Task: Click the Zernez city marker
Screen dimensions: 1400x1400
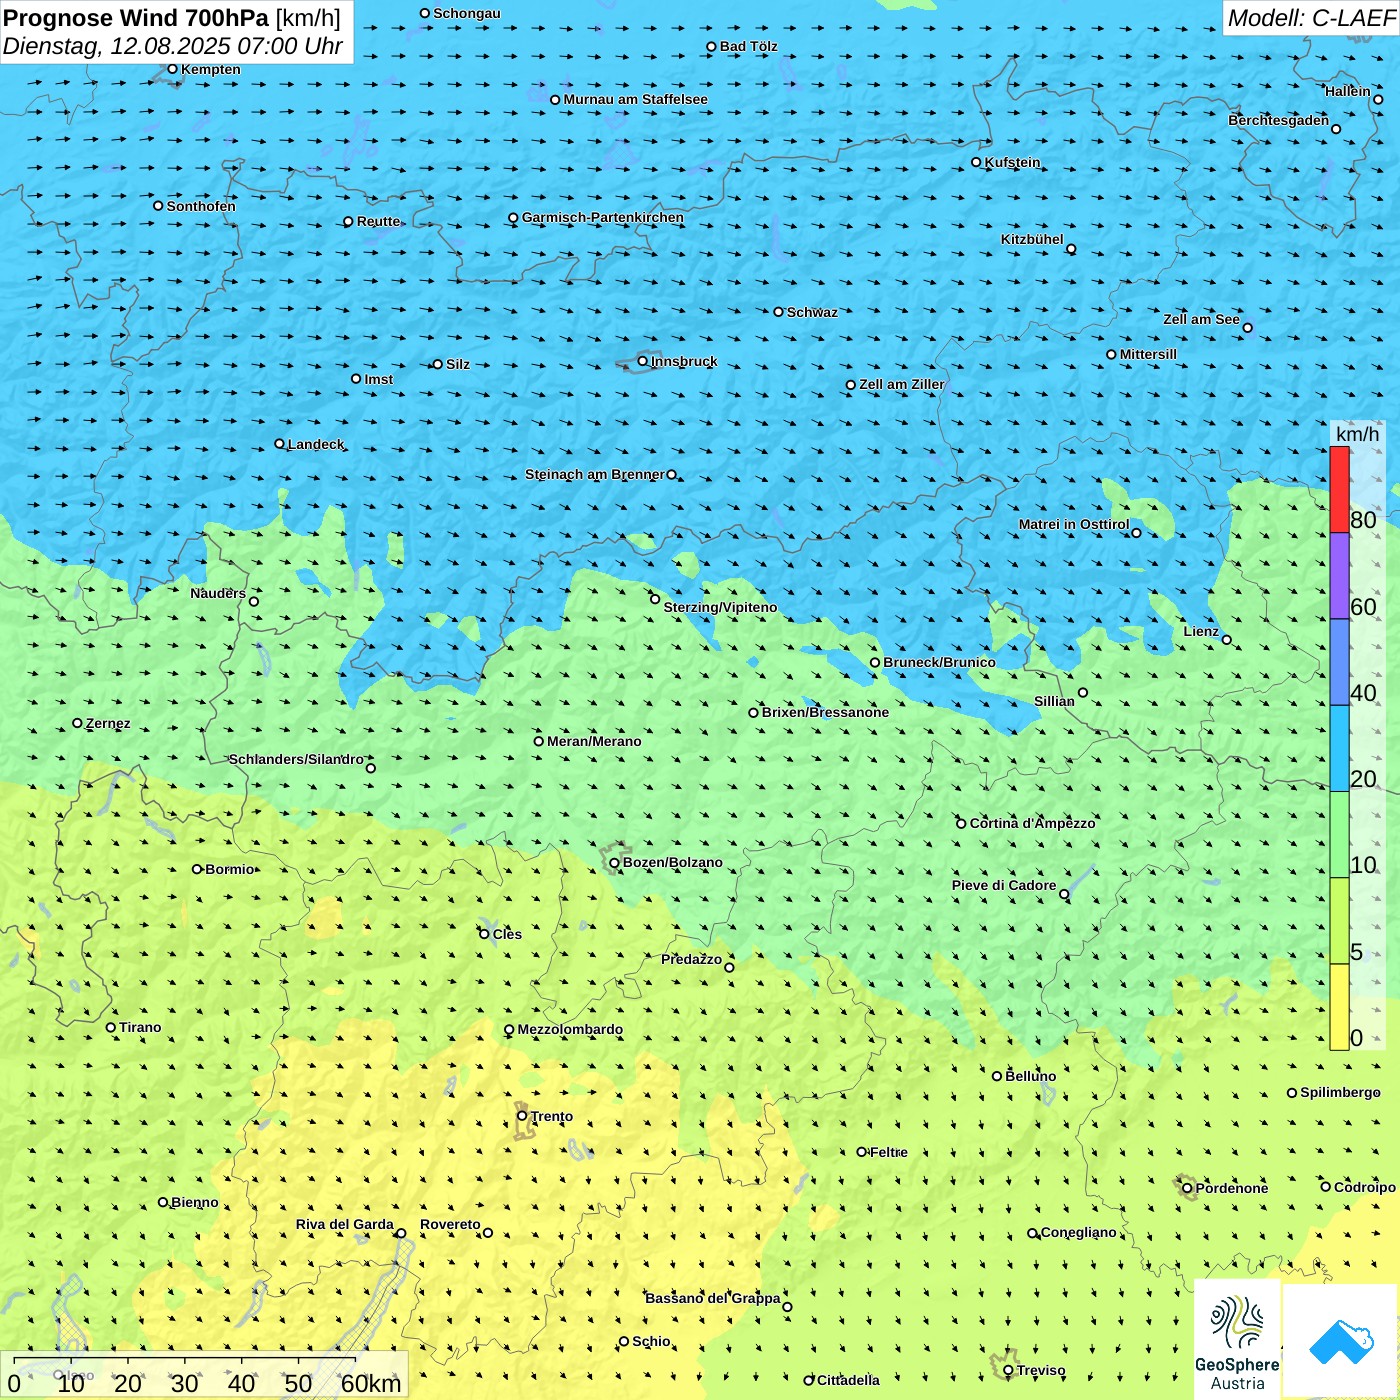Action: (x=77, y=723)
